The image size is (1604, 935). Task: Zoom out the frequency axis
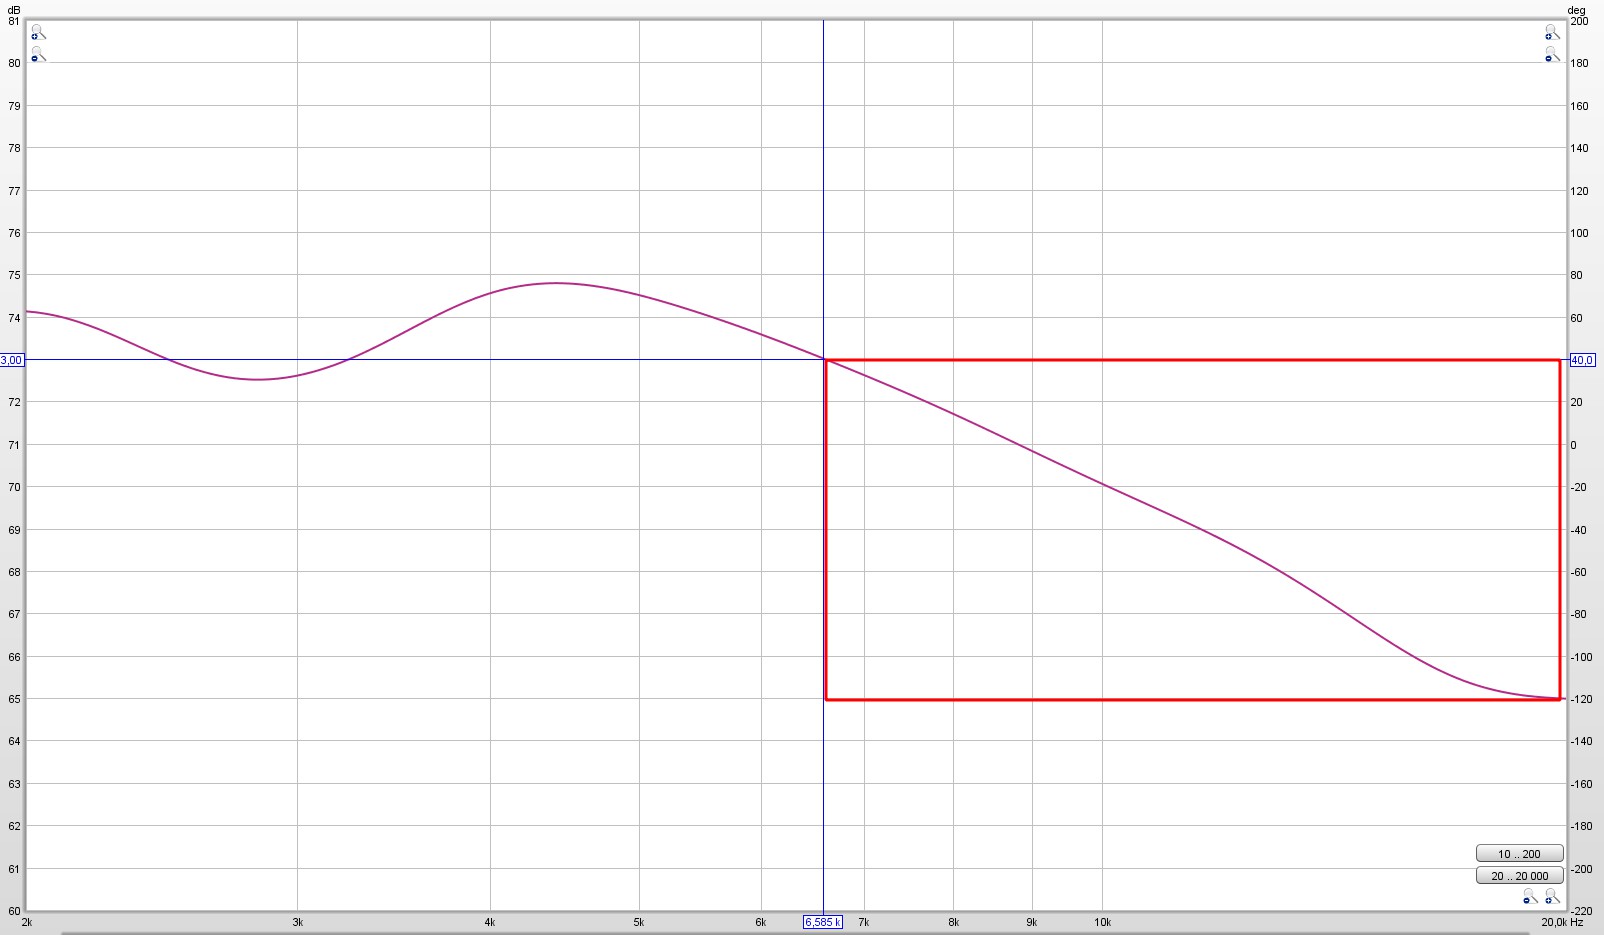(x=1530, y=897)
